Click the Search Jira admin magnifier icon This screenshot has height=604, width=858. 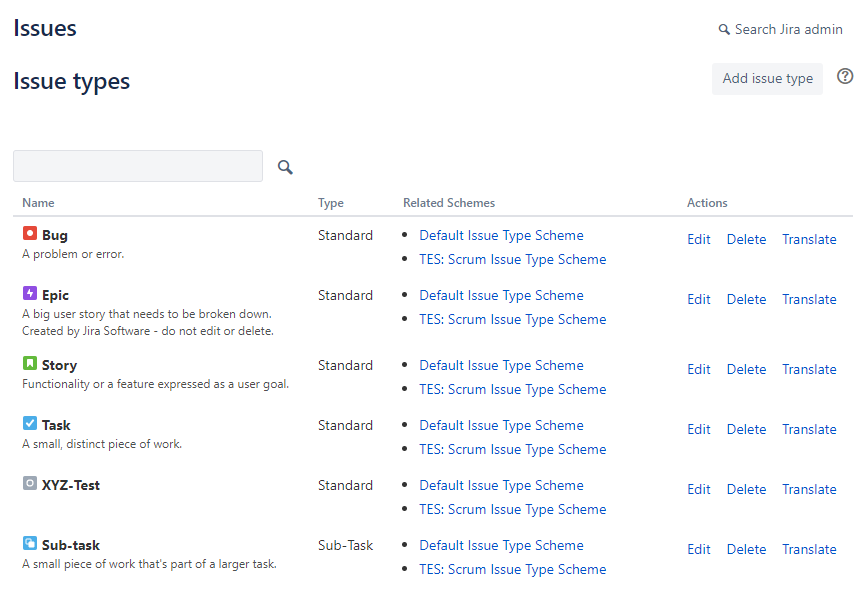point(724,30)
